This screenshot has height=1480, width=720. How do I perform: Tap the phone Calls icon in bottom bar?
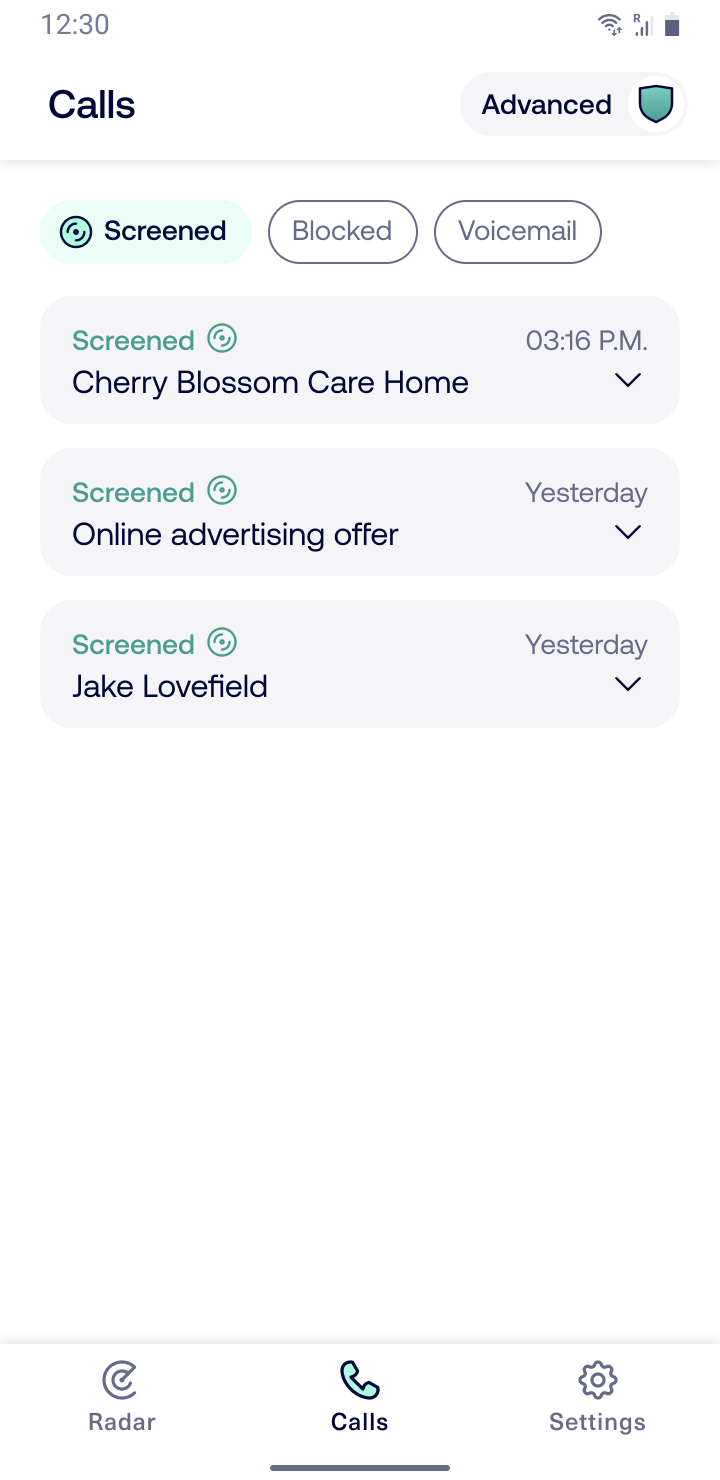(359, 1381)
